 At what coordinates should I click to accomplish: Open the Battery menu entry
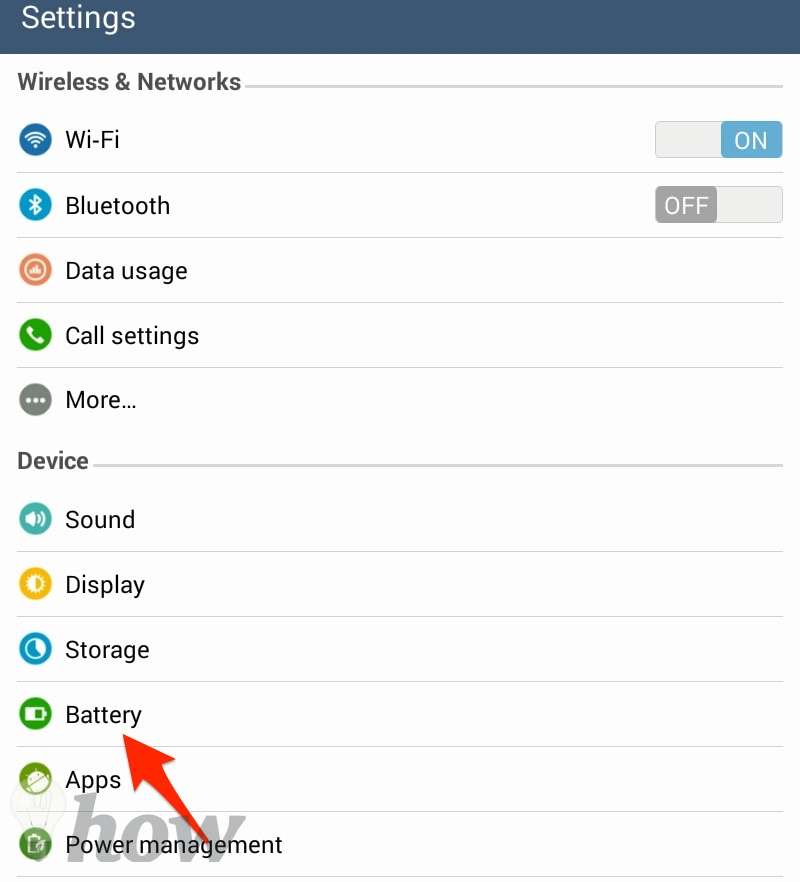tap(399, 714)
